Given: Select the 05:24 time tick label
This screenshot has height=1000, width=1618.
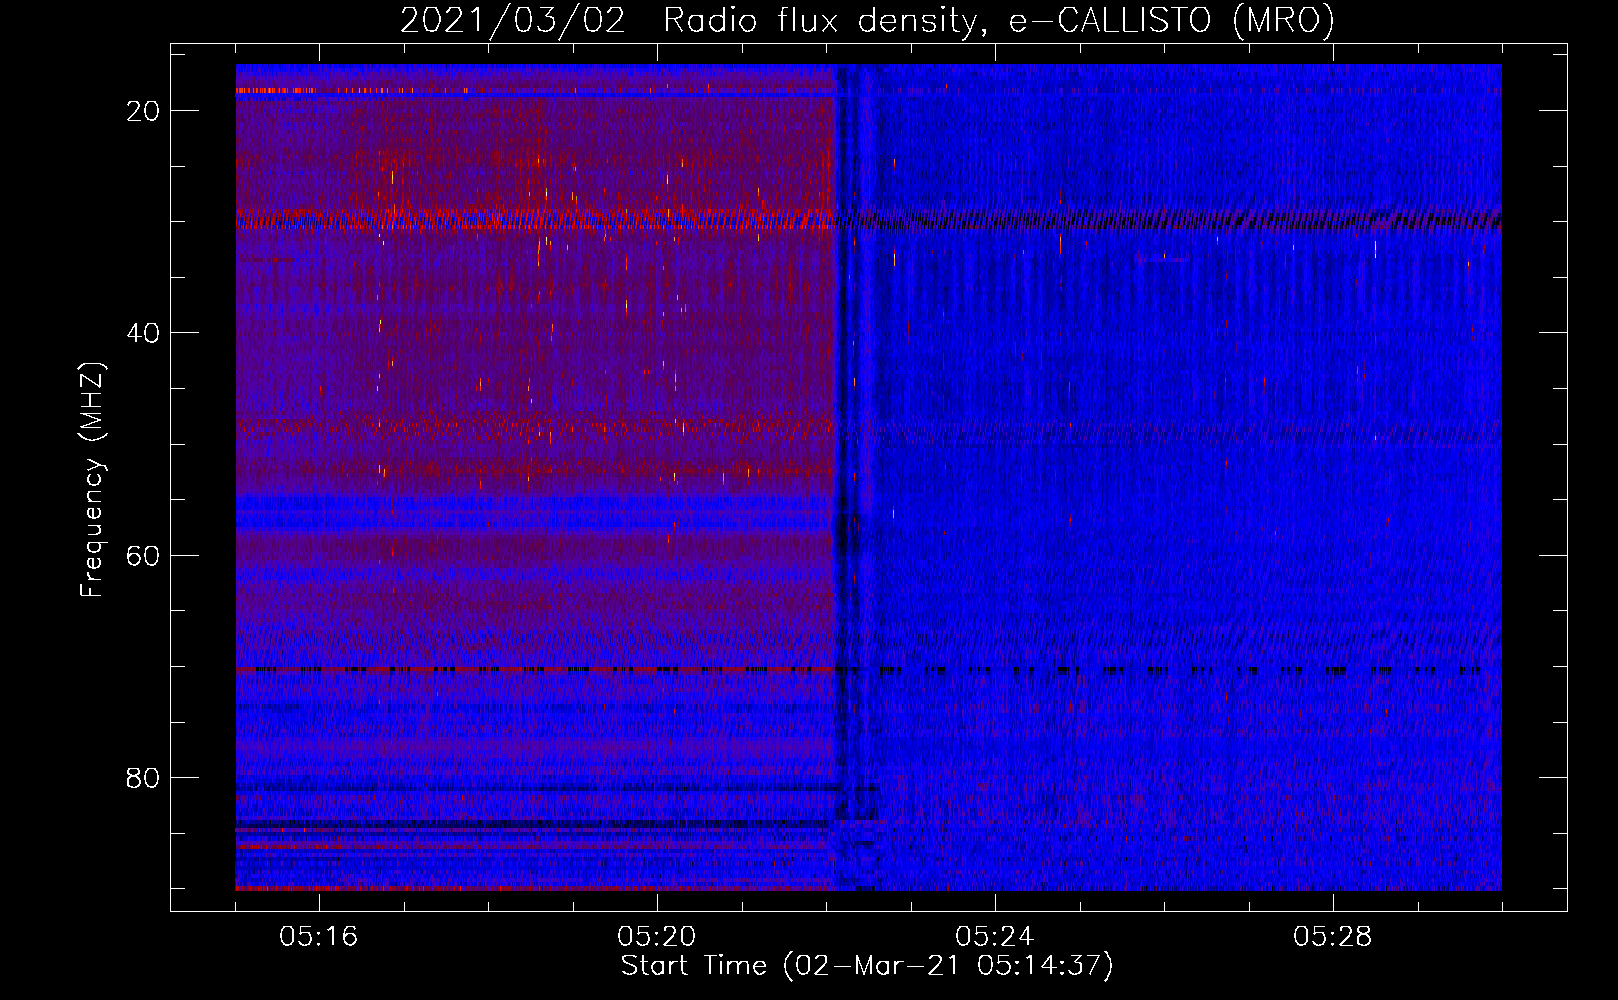Looking at the screenshot, I should tap(995, 937).
